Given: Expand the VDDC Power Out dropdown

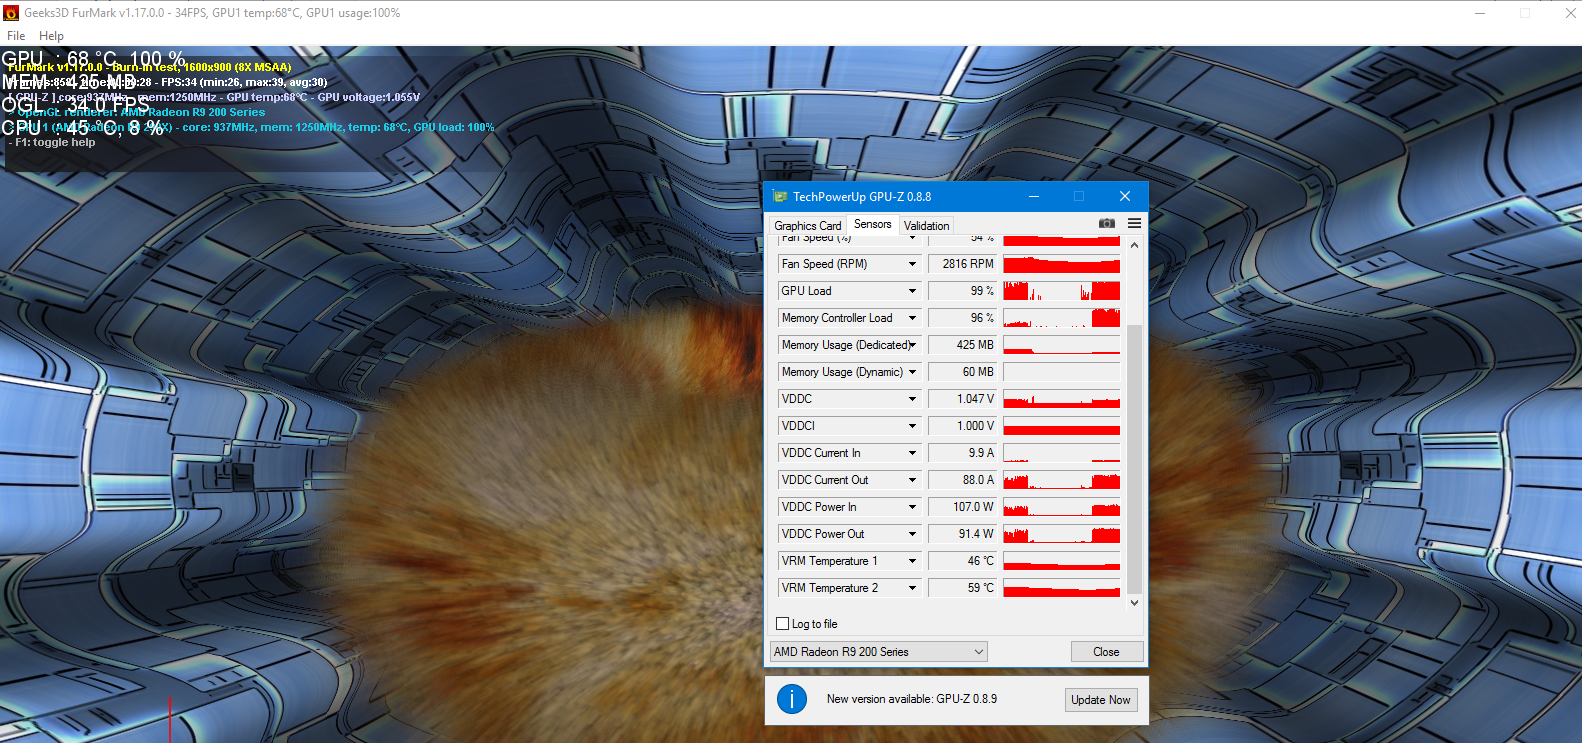Looking at the screenshot, I should click(912, 534).
